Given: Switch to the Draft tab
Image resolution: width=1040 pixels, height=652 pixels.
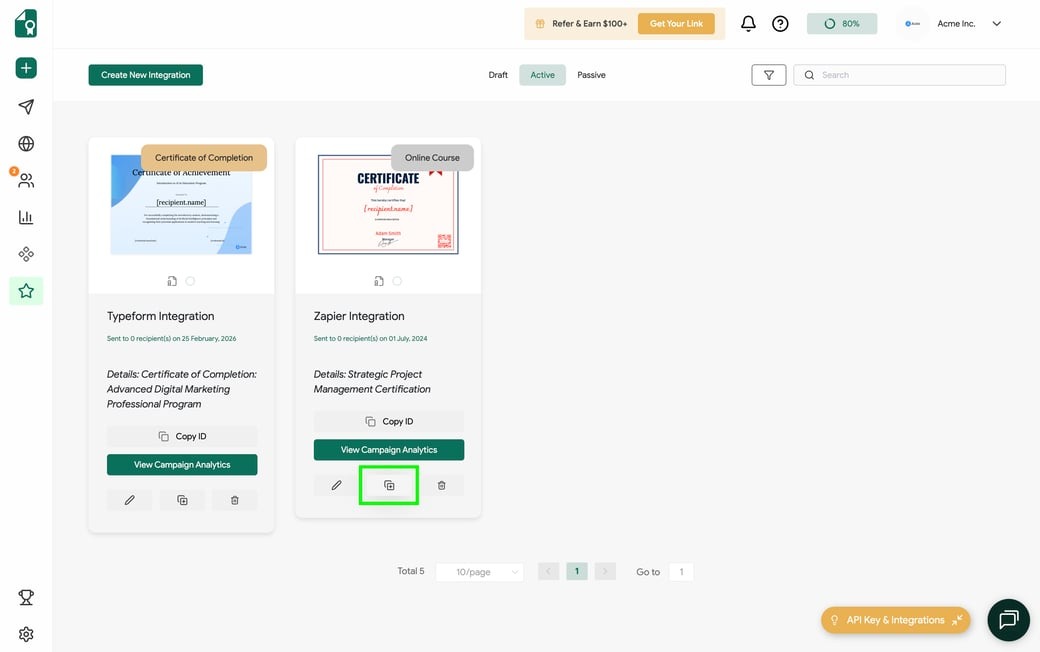Looking at the screenshot, I should click(x=498, y=75).
